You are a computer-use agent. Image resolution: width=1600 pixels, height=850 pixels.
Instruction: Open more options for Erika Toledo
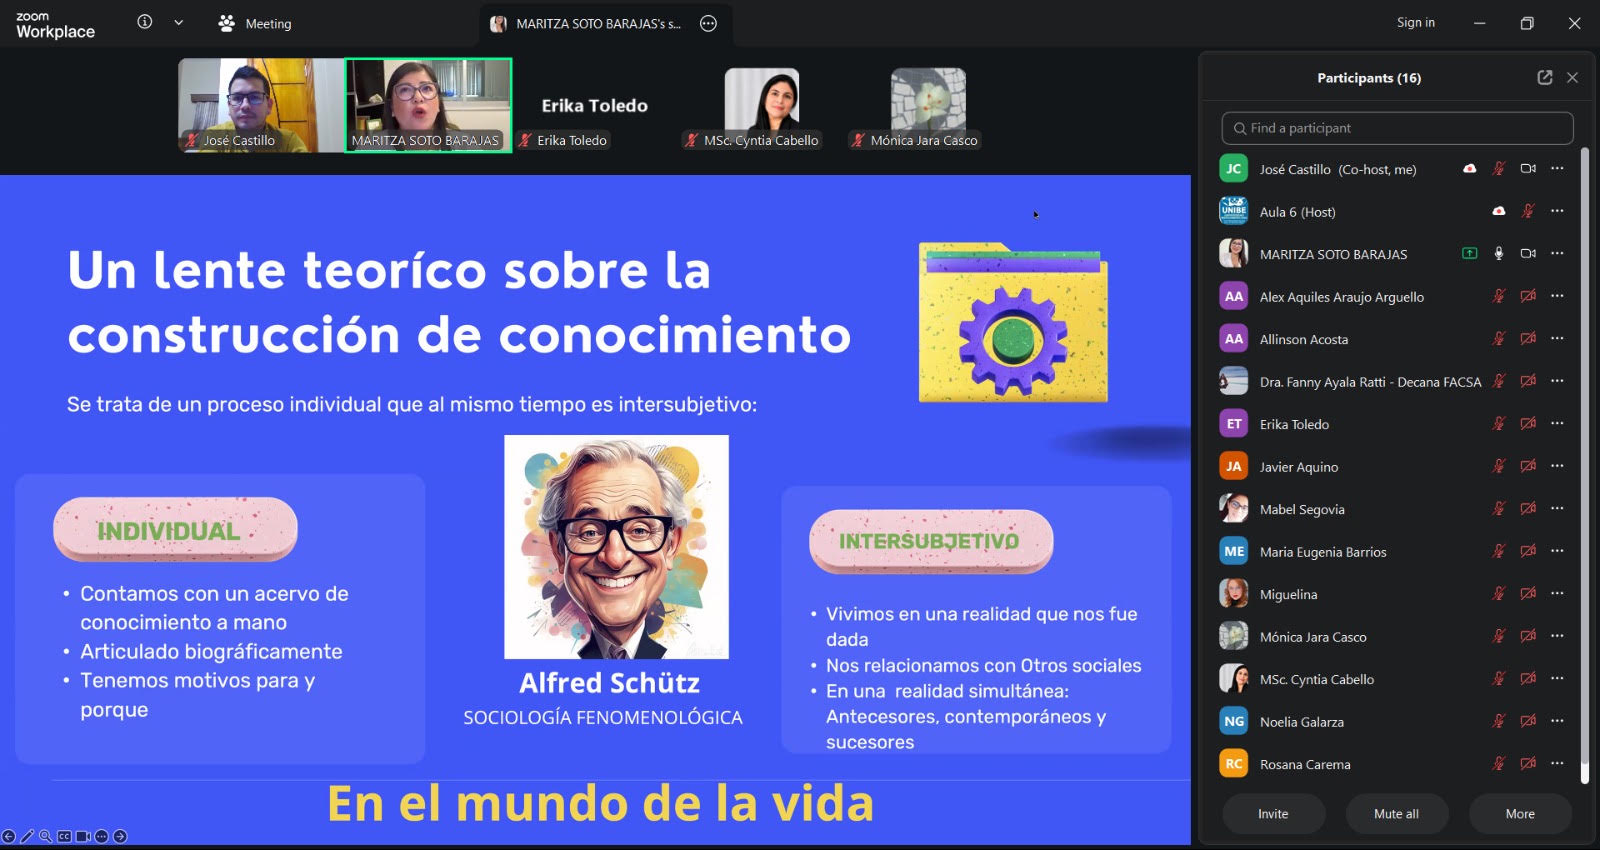click(x=1557, y=424)
